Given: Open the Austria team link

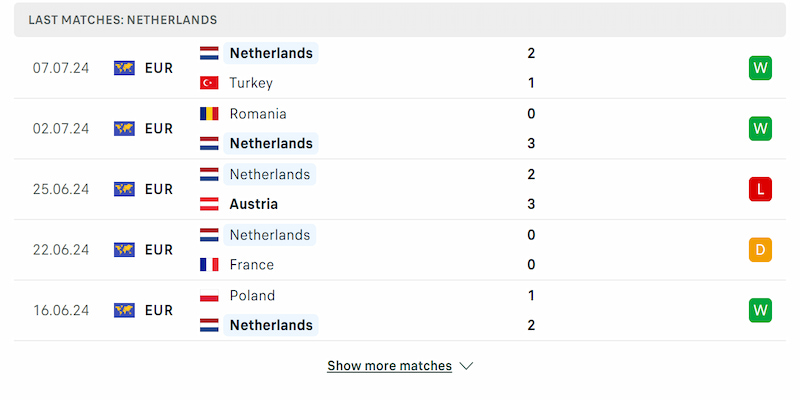Looking at the screenshot, I should tap(253, 204).
